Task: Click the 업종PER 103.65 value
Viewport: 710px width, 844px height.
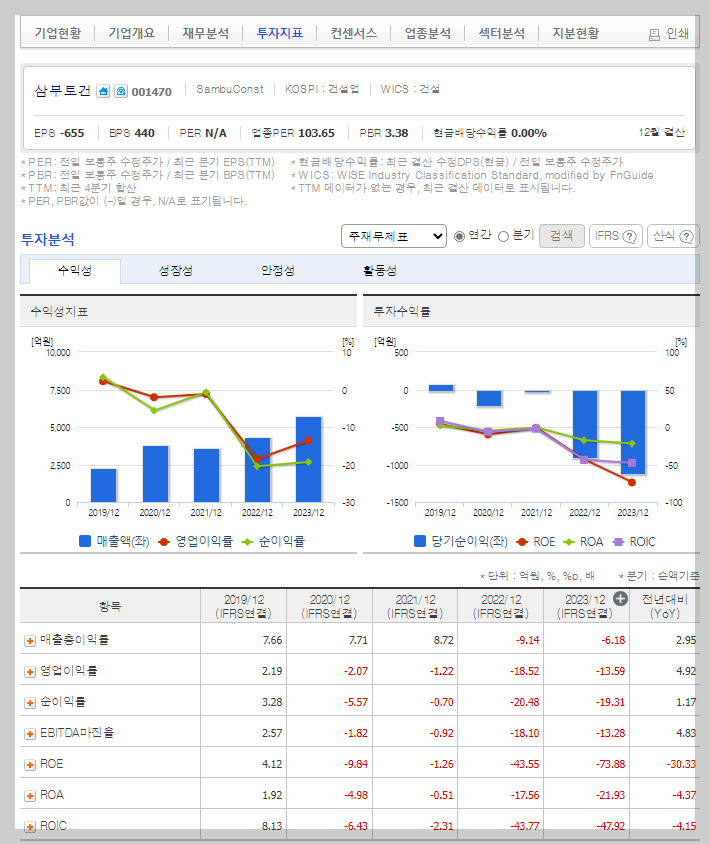Action: coord(316,133)
